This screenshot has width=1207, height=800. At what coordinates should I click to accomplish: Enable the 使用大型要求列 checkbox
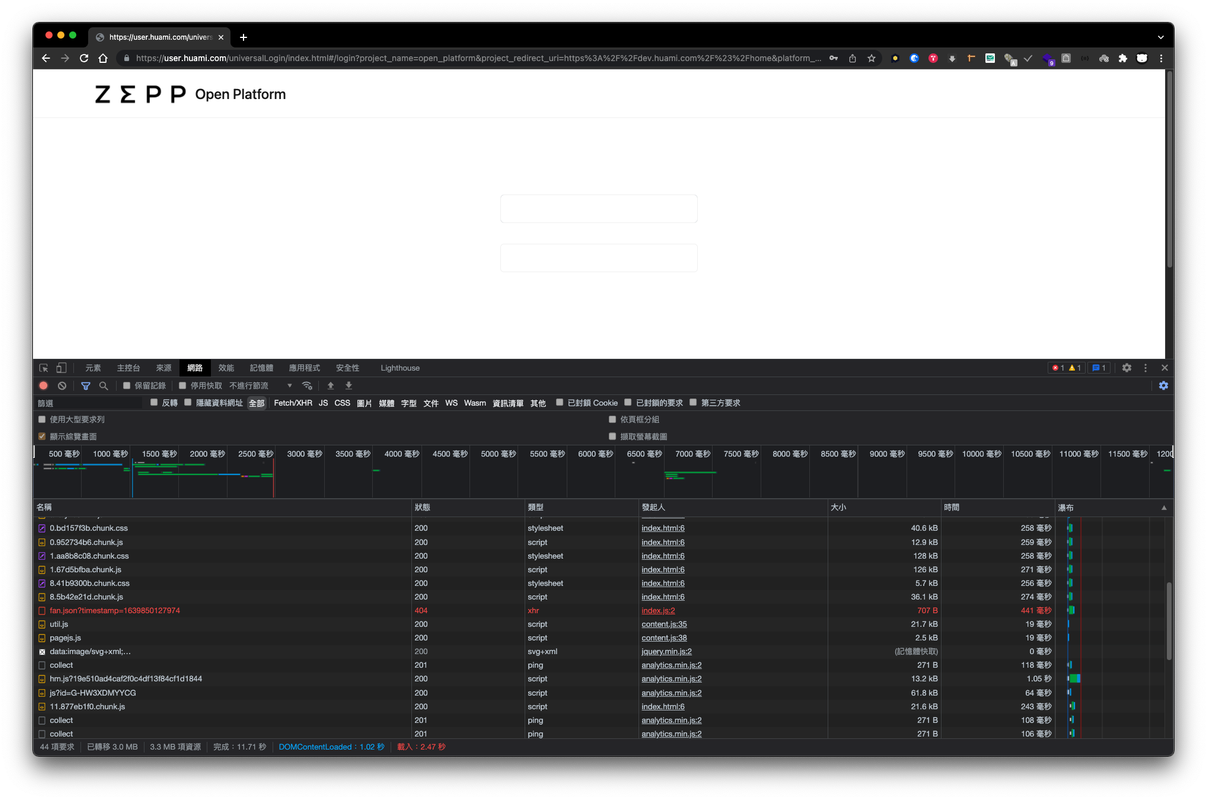(x=42, y=420)
